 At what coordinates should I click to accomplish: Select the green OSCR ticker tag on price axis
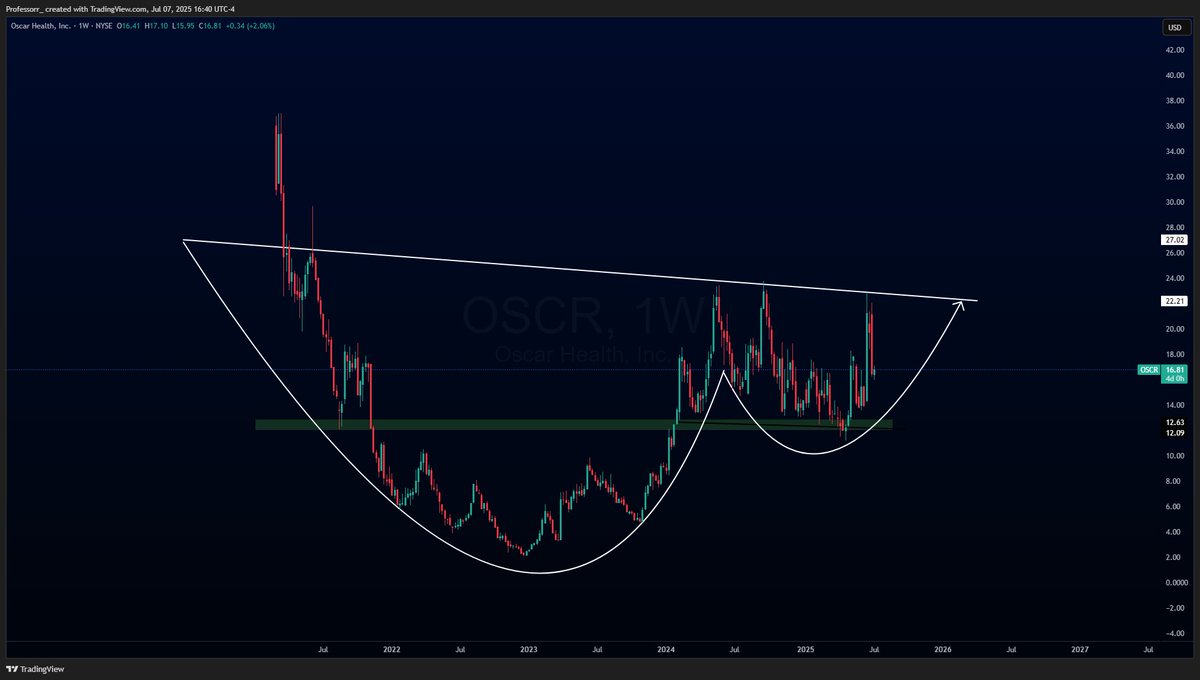[1149, 370]
